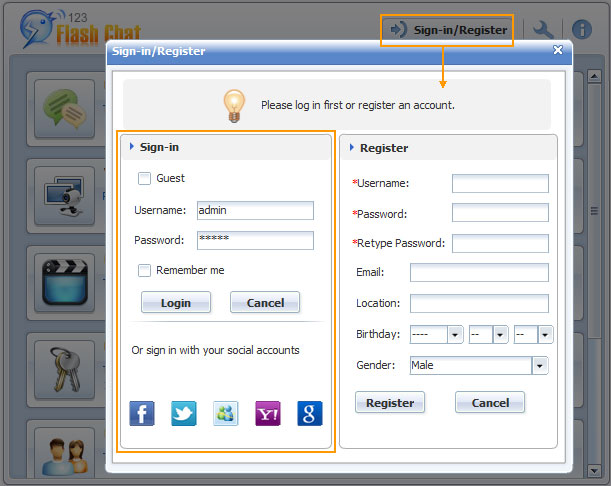Sign in with the Twitter icon
611x486 pixels.
click(184, 413)
